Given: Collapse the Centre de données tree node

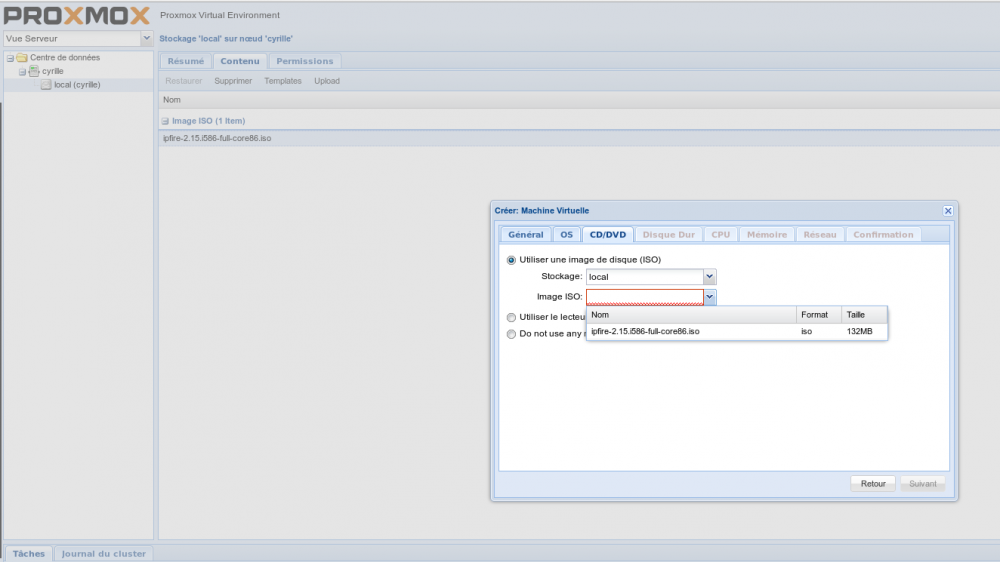Looking at the screenshot, I should 9,58.
